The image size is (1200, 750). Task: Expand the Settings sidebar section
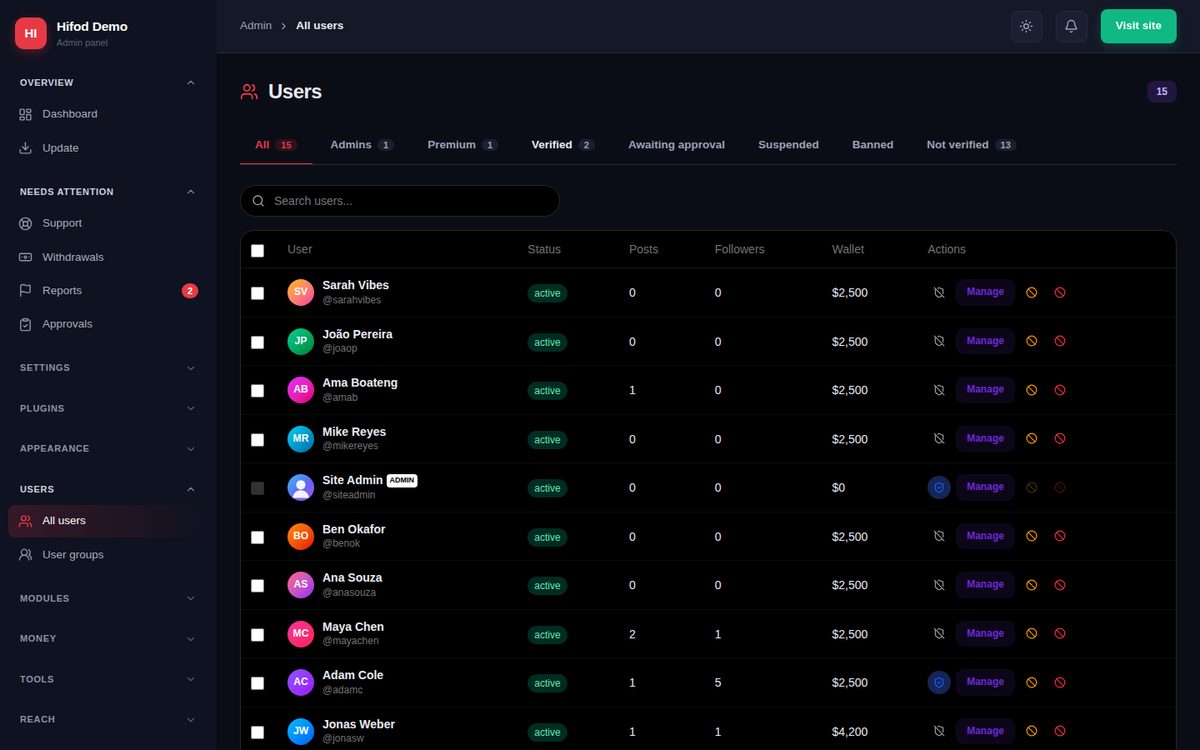pyautogui.click(x=108, y=368)
